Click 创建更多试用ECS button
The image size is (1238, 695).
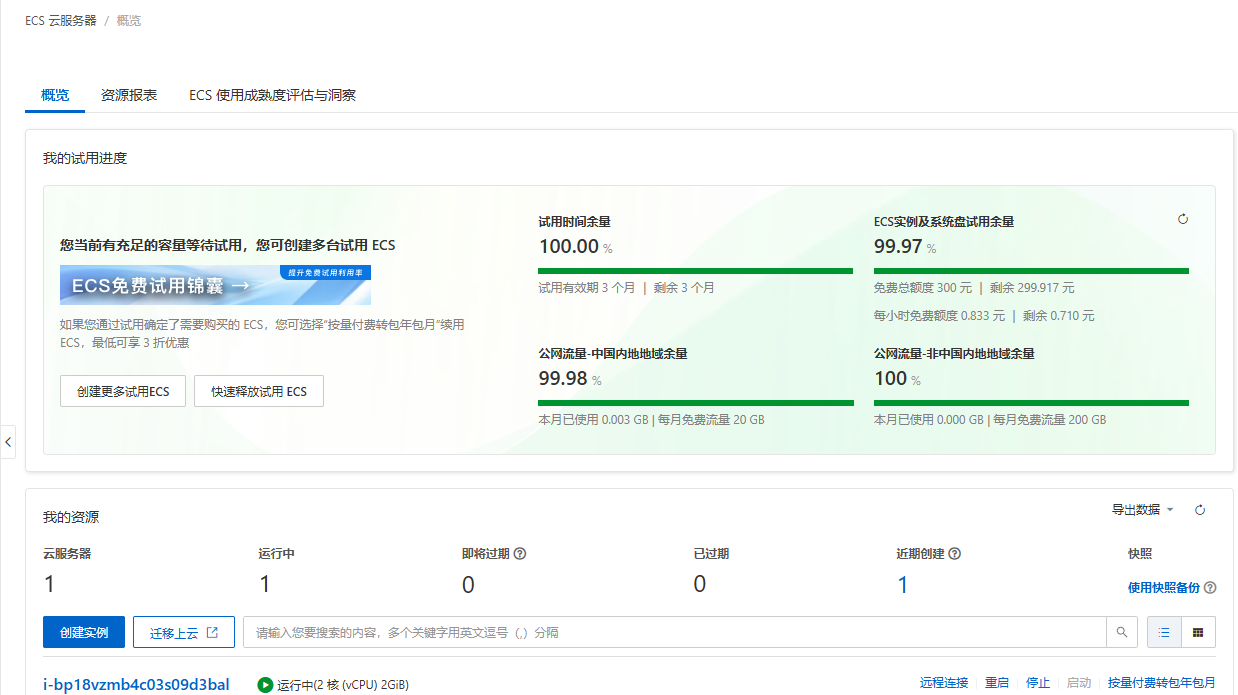click(123, 391)
